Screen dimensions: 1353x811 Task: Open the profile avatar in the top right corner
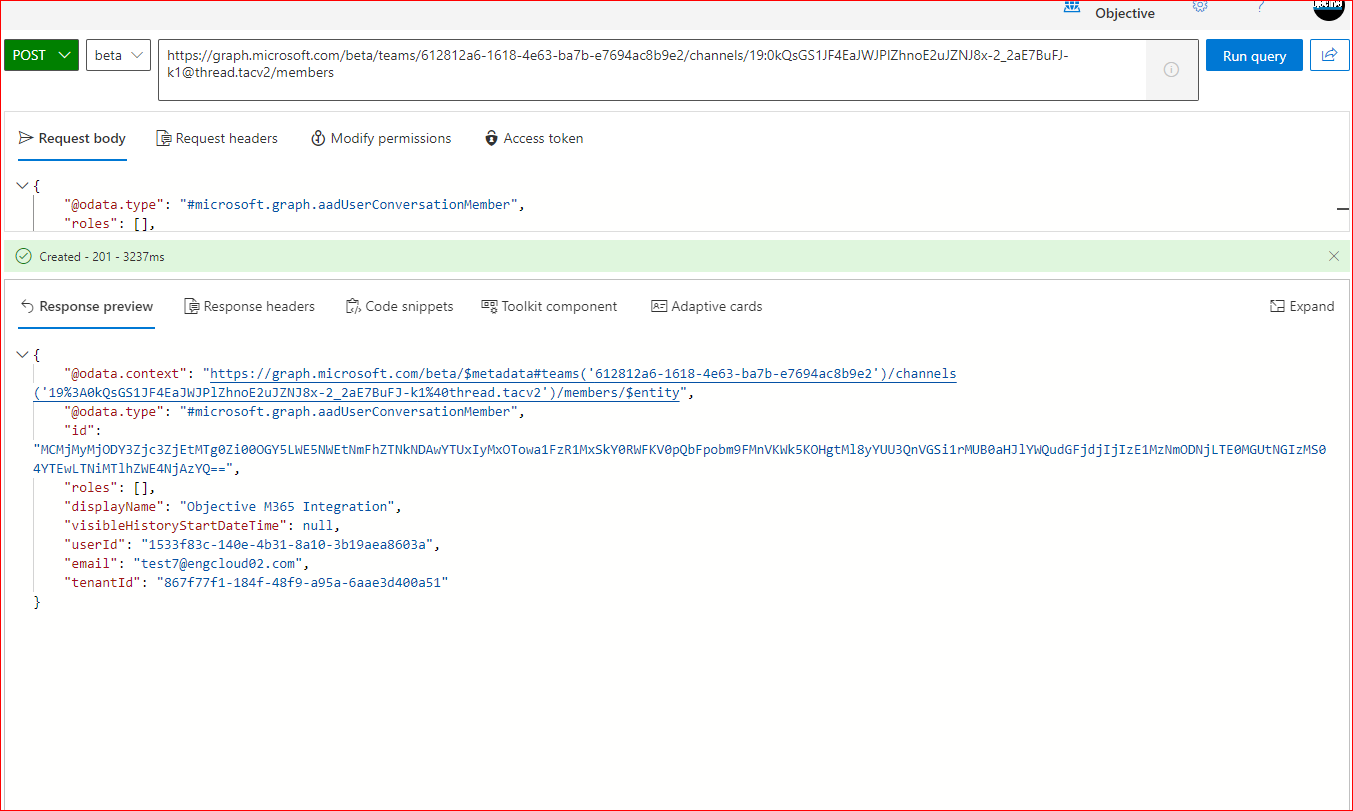tap(1328, 11)
